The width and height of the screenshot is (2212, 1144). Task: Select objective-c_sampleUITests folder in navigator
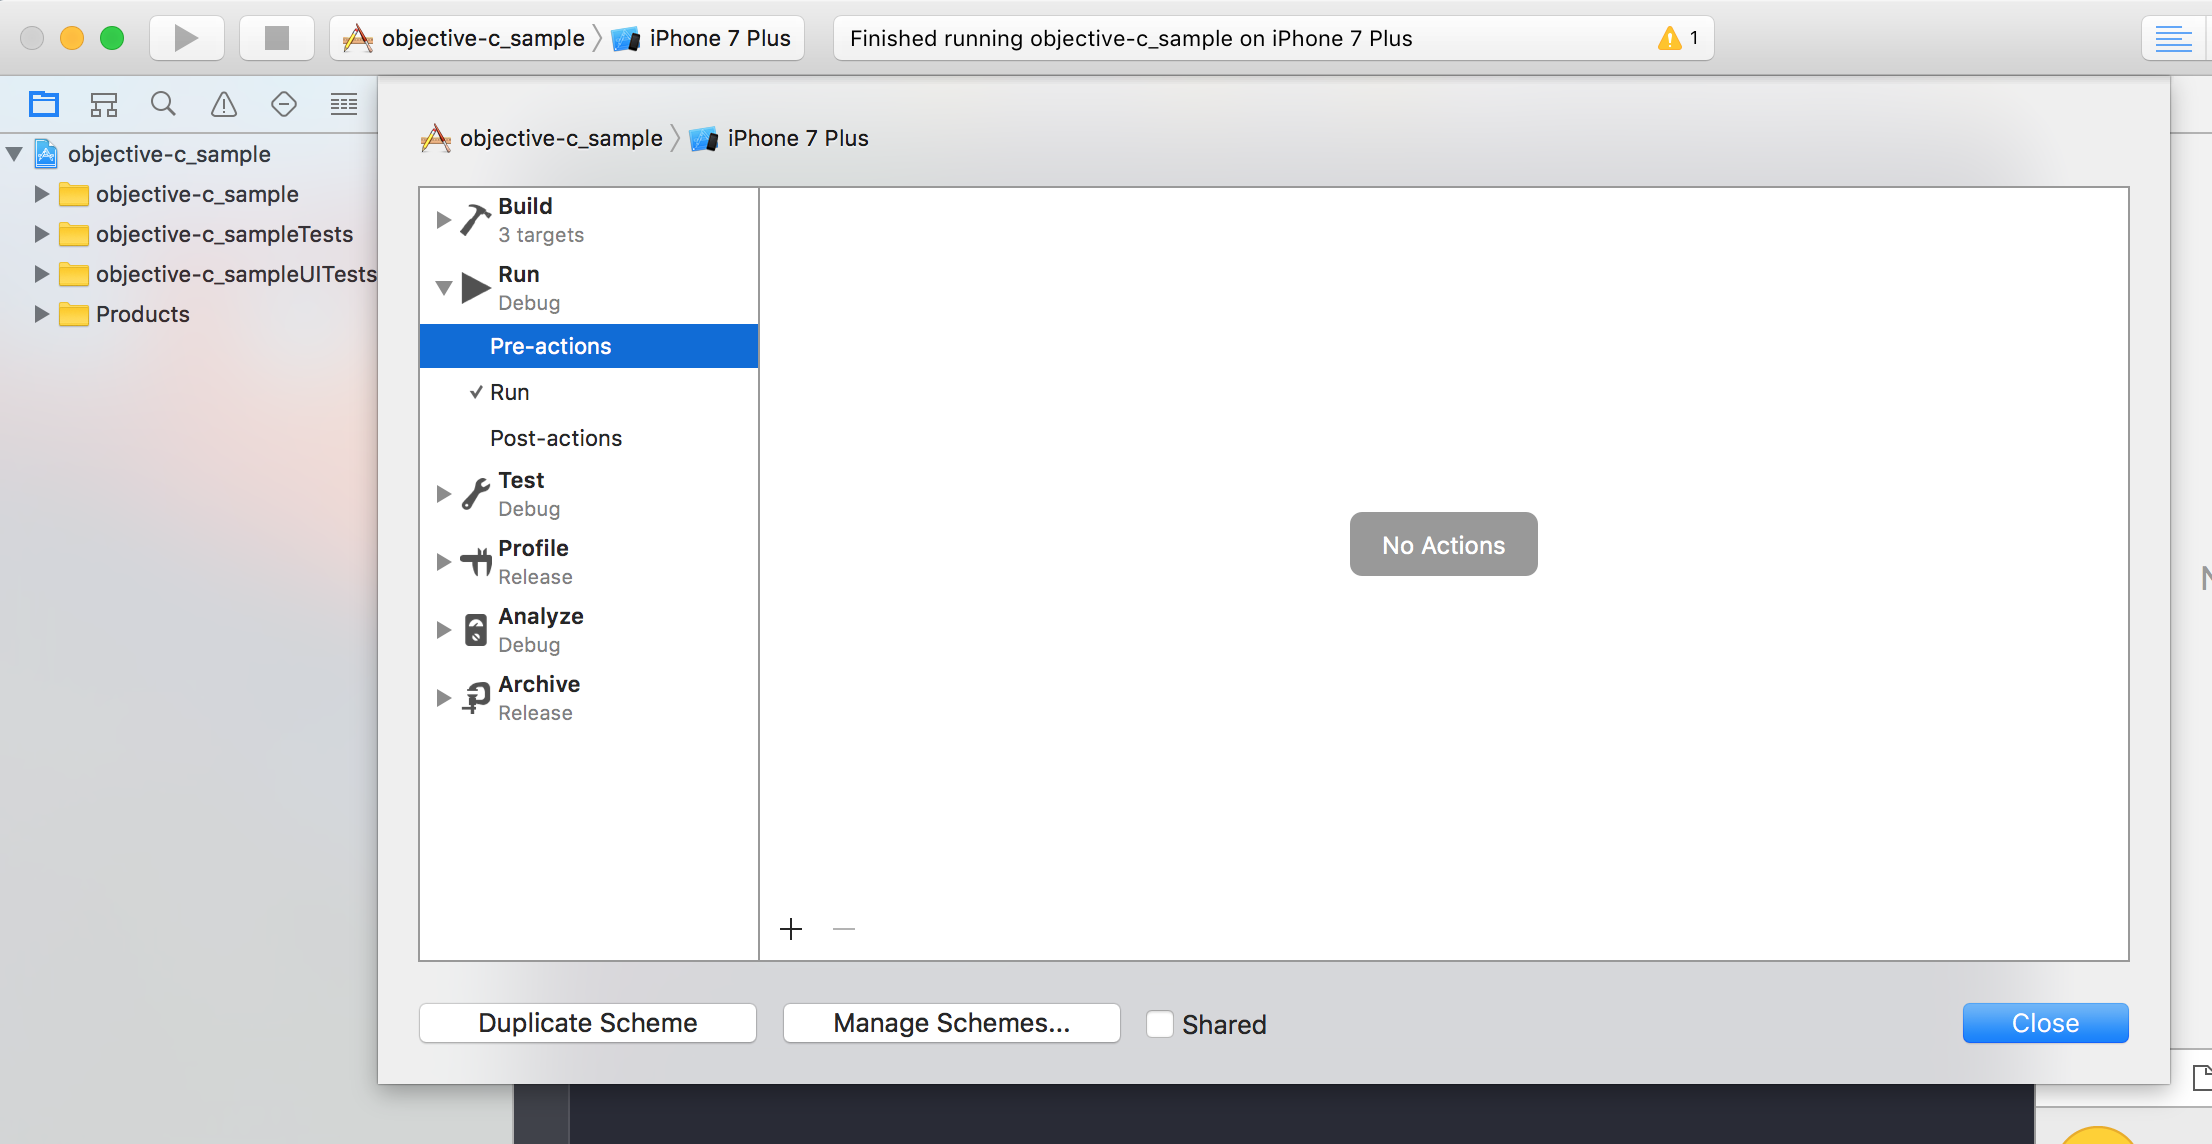click(x=236, y=274)
